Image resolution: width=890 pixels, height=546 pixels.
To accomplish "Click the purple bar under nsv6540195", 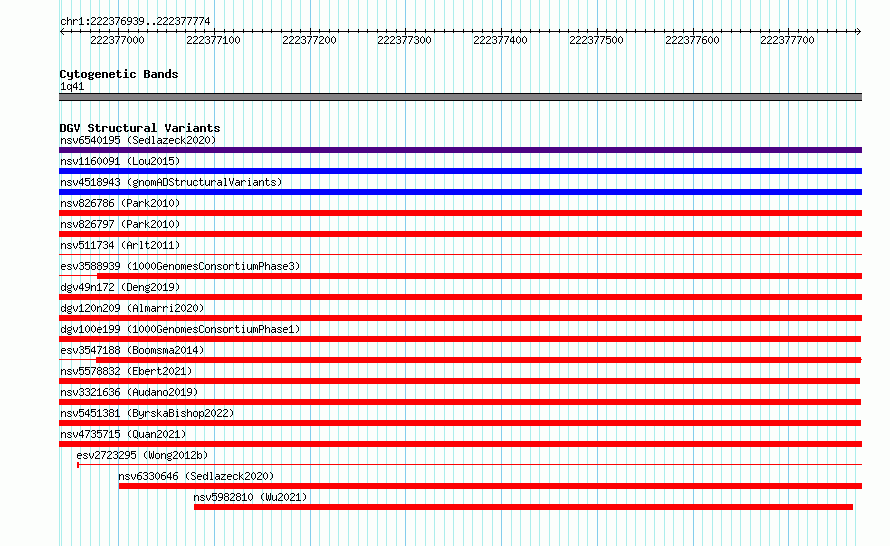I will [460, 150].
